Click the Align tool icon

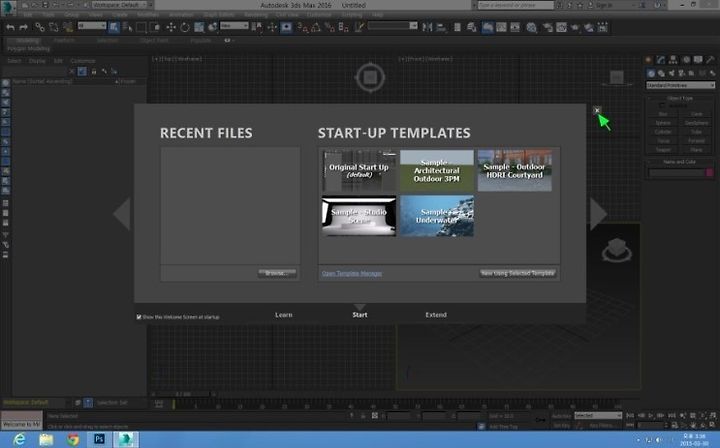441,28
